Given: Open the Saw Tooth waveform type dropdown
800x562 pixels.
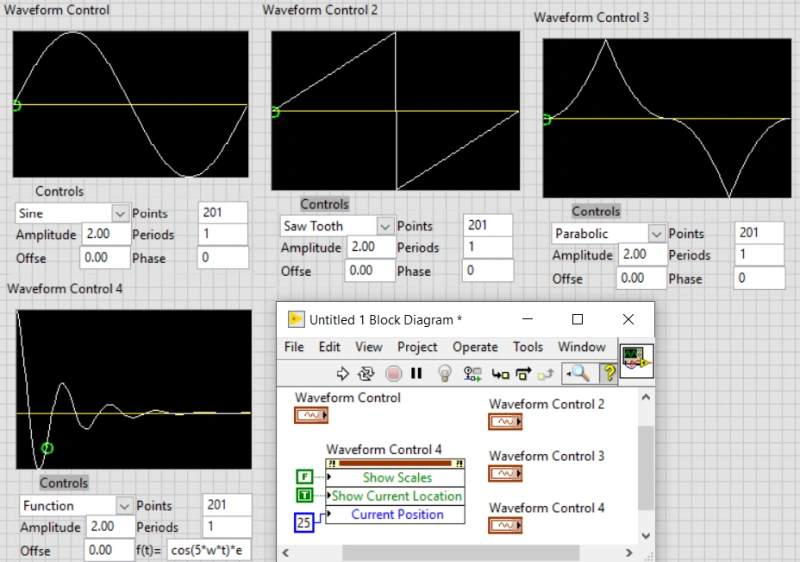Looking at the screenshot, I should tap(385, 226).
